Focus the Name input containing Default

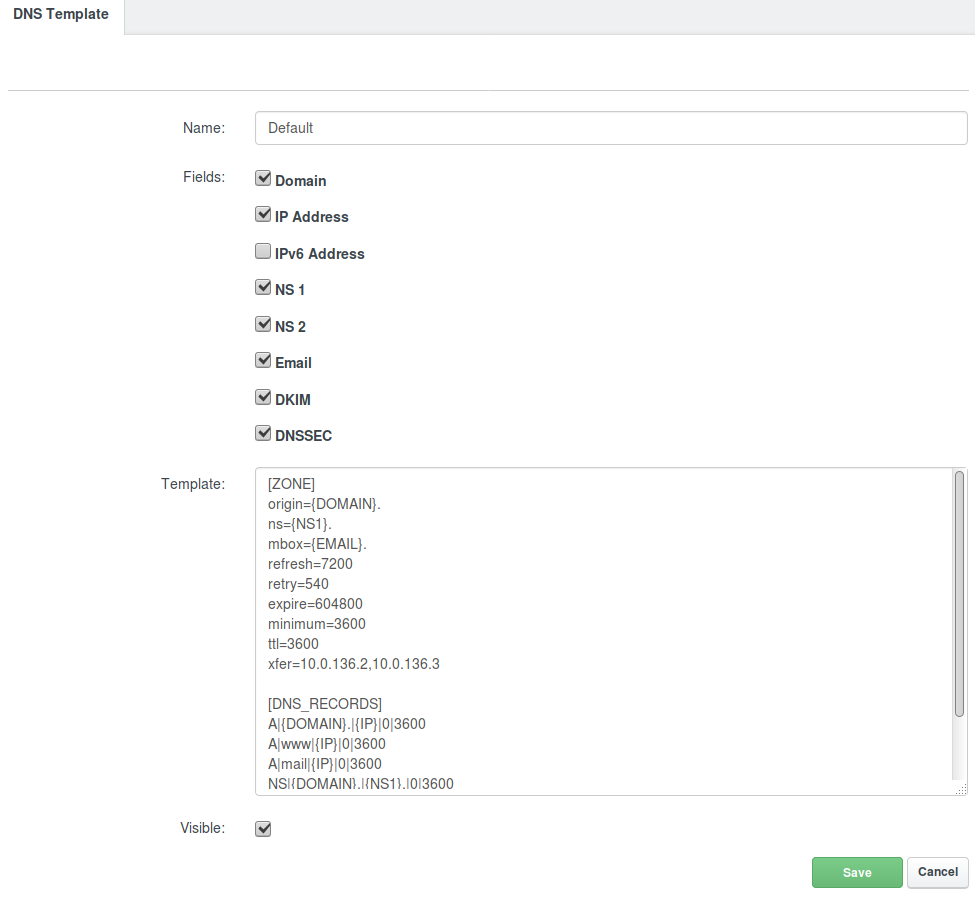tap(611, 128)
